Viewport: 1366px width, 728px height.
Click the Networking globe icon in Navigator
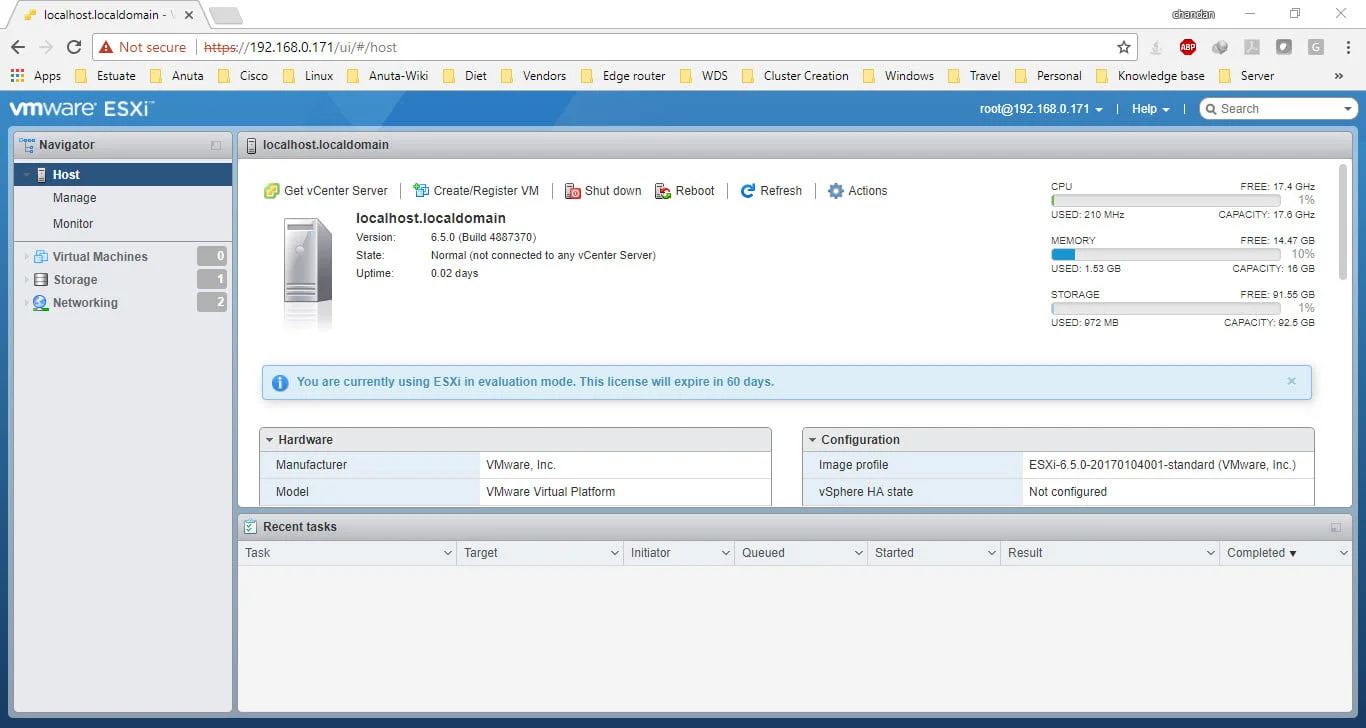(40, 303)
